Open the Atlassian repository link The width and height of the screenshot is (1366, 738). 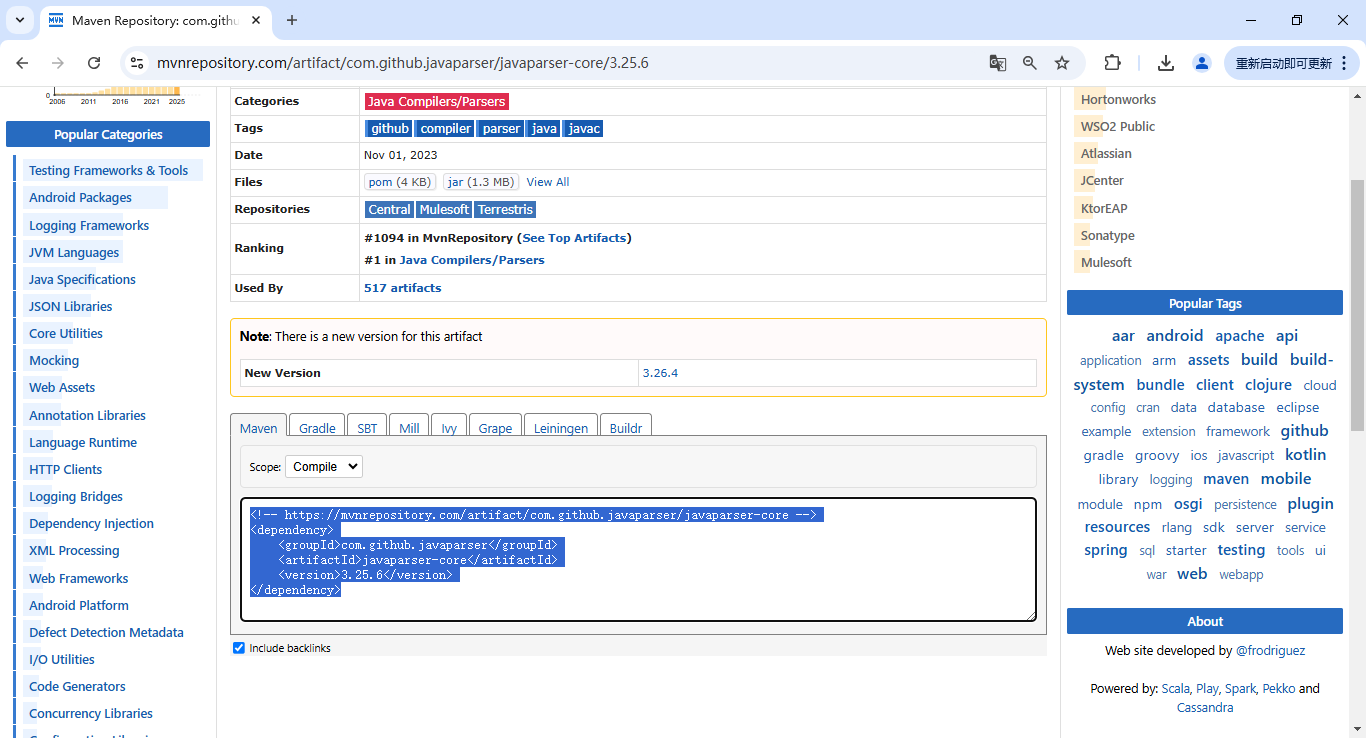point(1106,153)
